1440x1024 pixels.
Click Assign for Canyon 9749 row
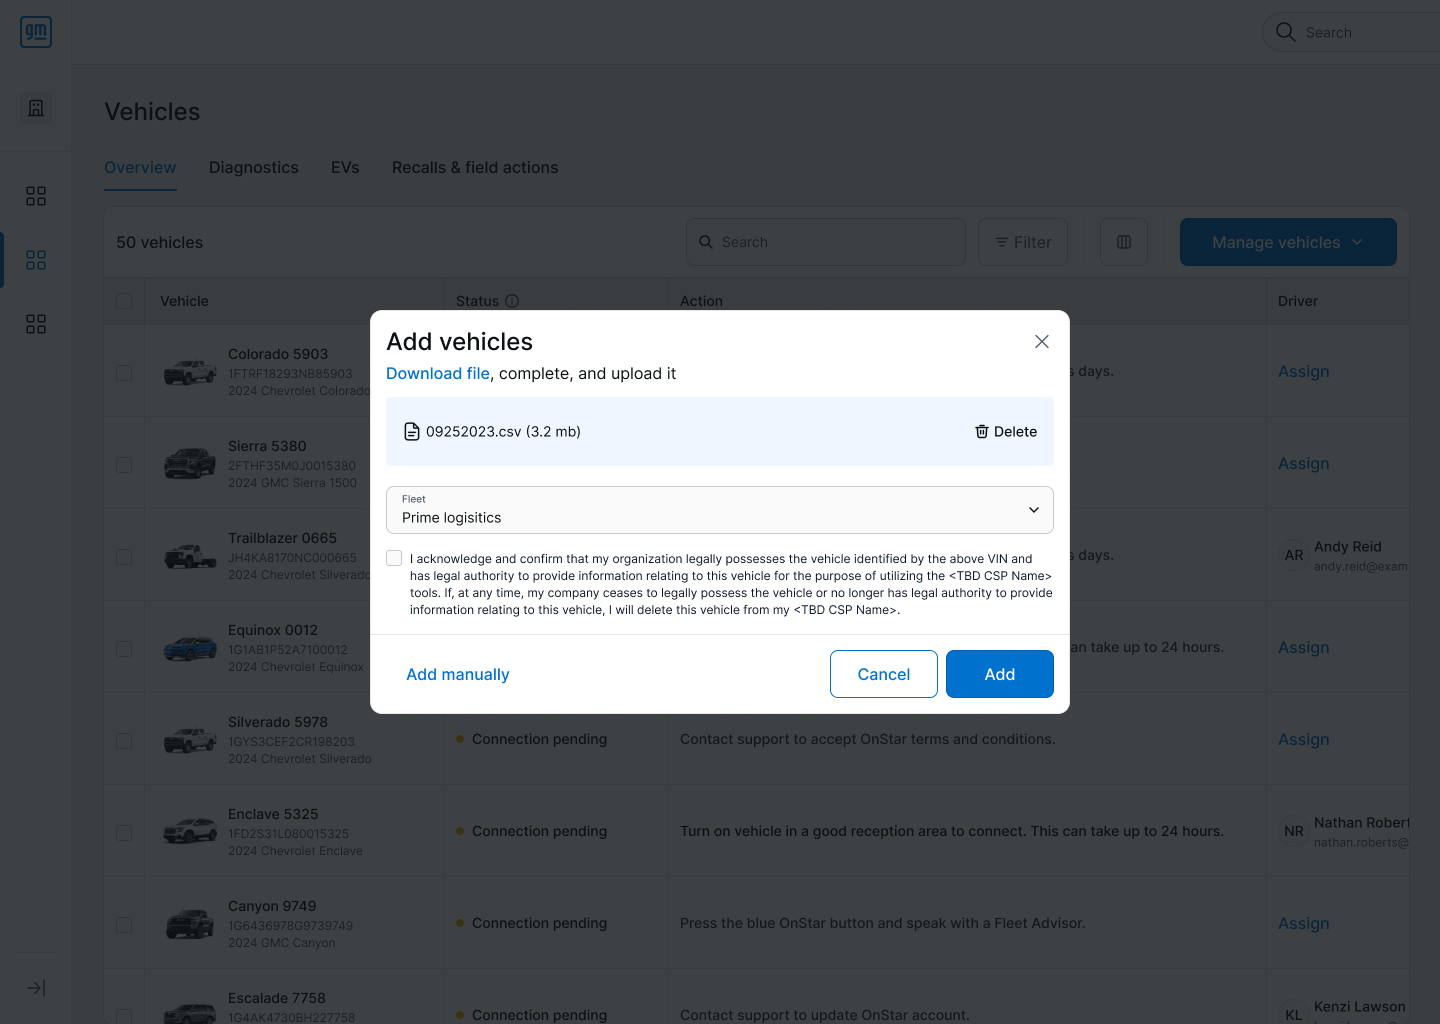pos(1304,923)
